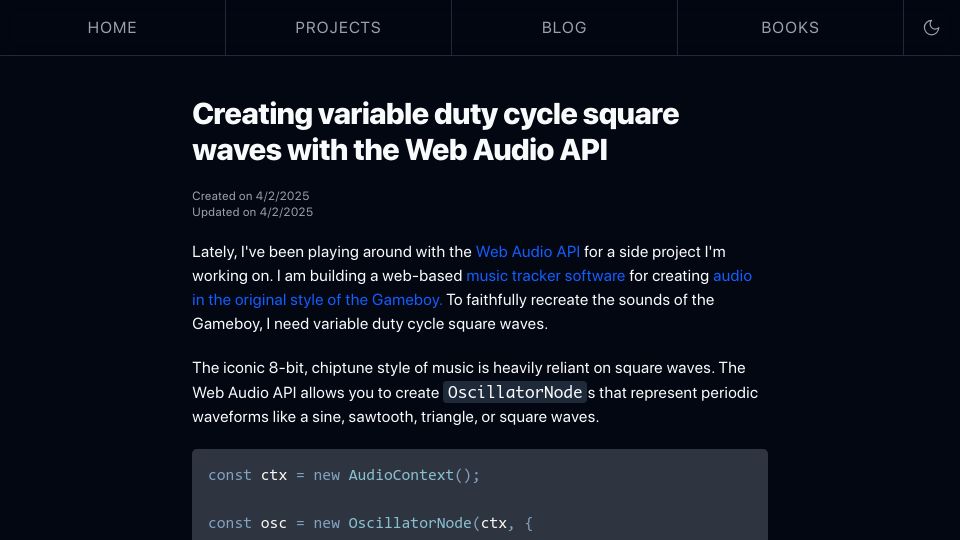This screenshot has height=540, width=960.
Task: Click the 'const osc = new OscillatorNode(ctx, {' line
Action: tap(370, 523)
